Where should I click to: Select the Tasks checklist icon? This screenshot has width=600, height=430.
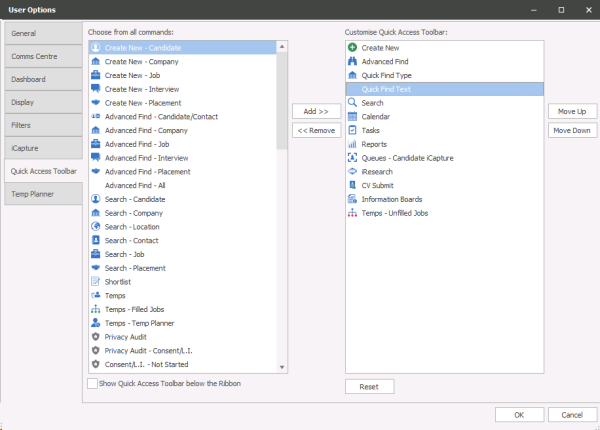(x=352, y=131)
